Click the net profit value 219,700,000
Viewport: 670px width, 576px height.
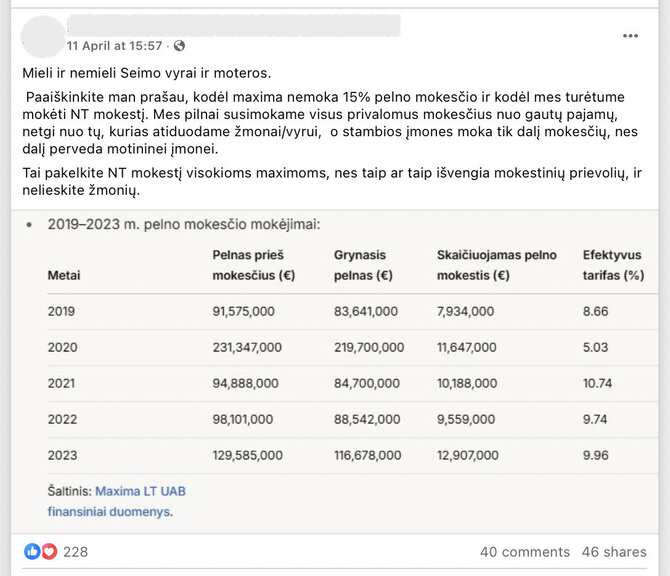point(369,347)
